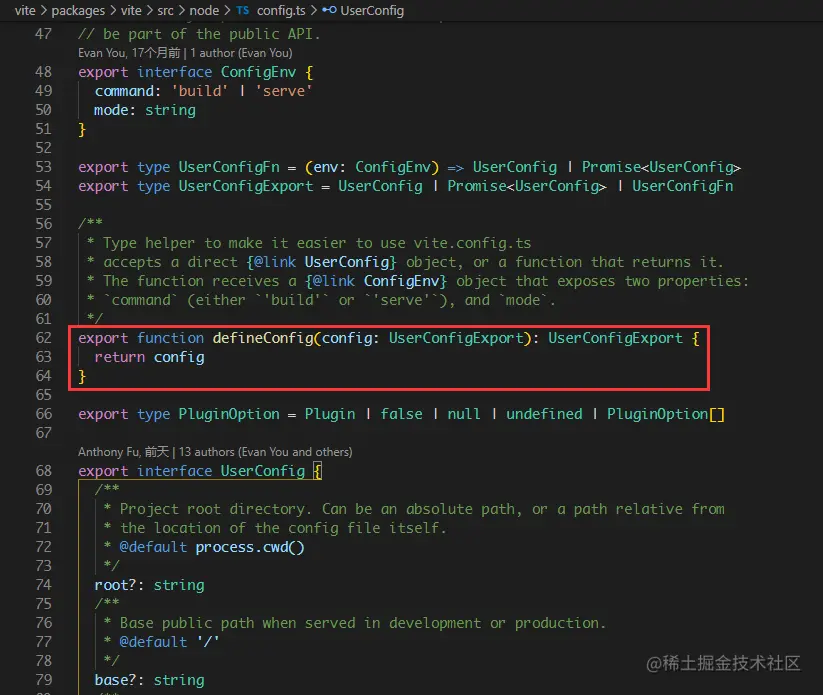Viewport: 823px width, 695px height.
Task: Expand the node breadcrumb entry
Action: click(204, 11)
